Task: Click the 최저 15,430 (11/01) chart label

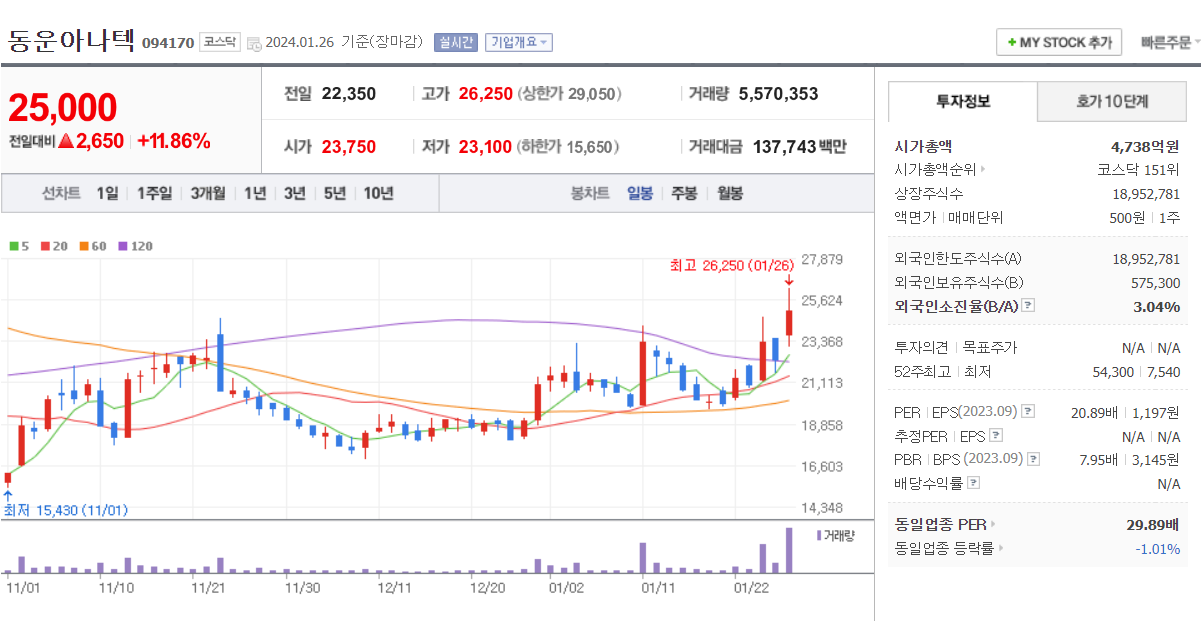Action: pyautogui.click(x=65, y=510)
